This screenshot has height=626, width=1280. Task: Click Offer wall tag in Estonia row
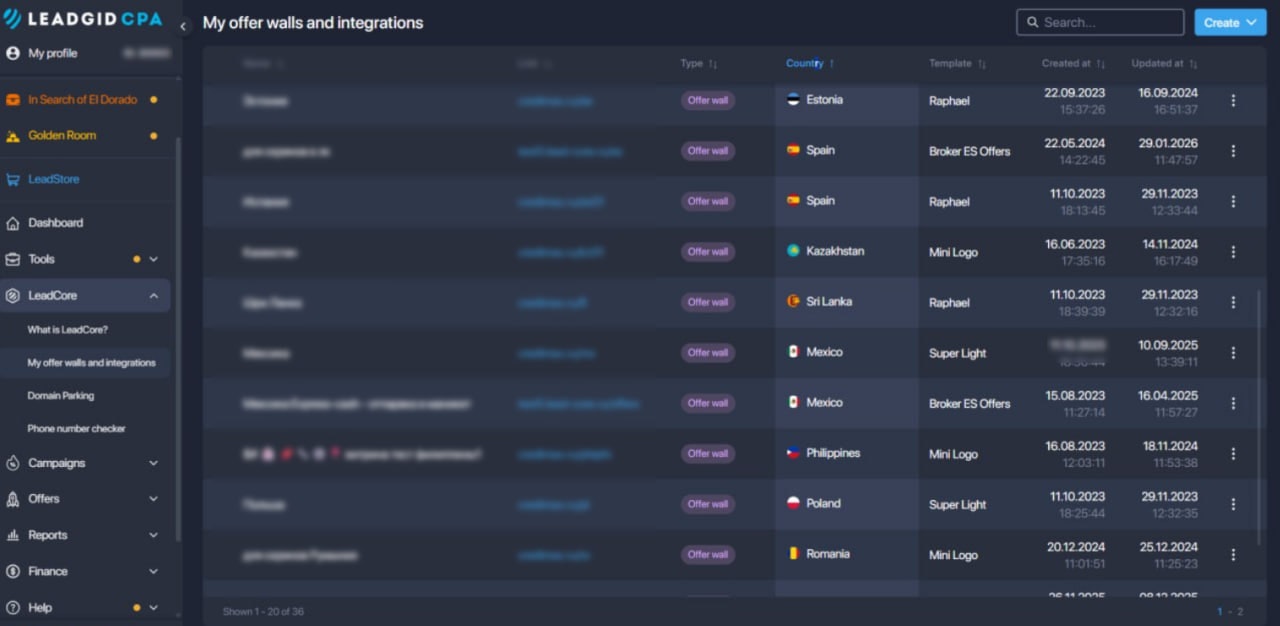(x=708, y=100)
